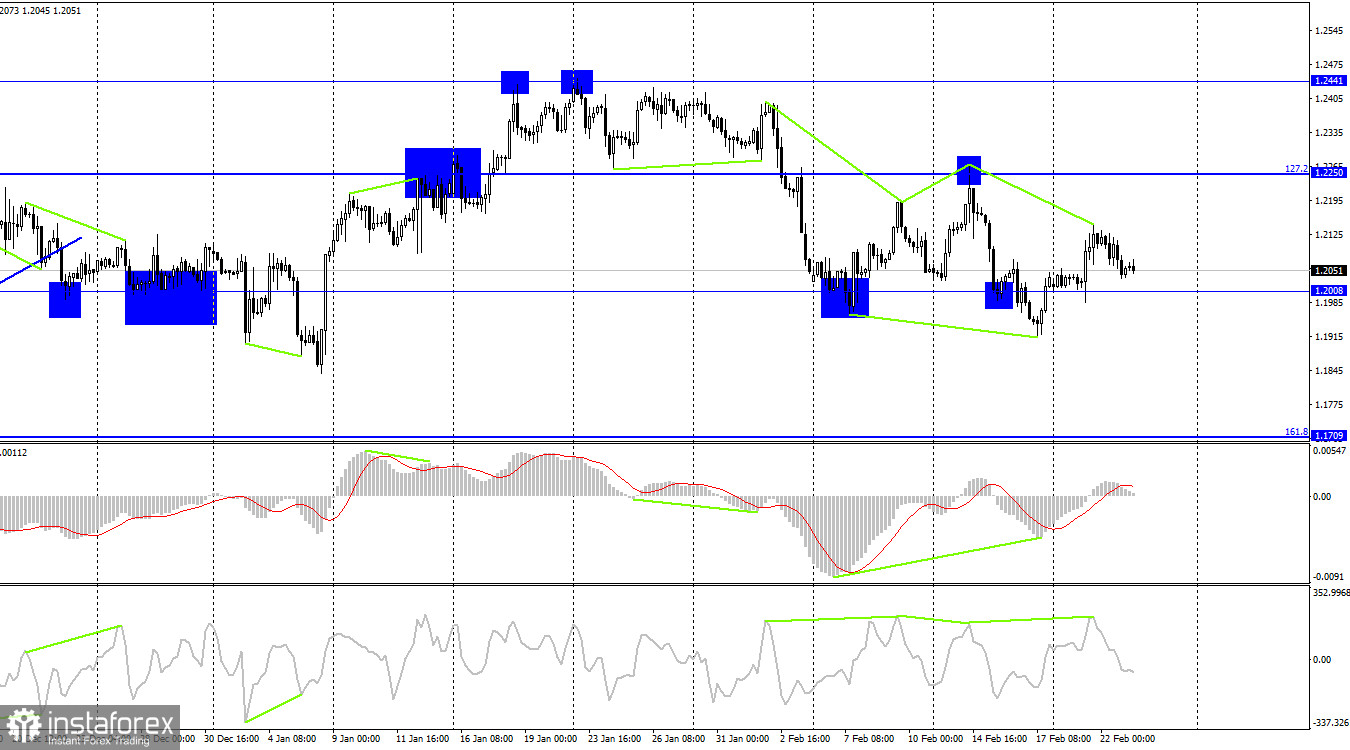Image resolution: width=1350 pixels, height=750 pixels.
Task: Click the 31 Jan 00:00 time label
Action: coord(741,739)
